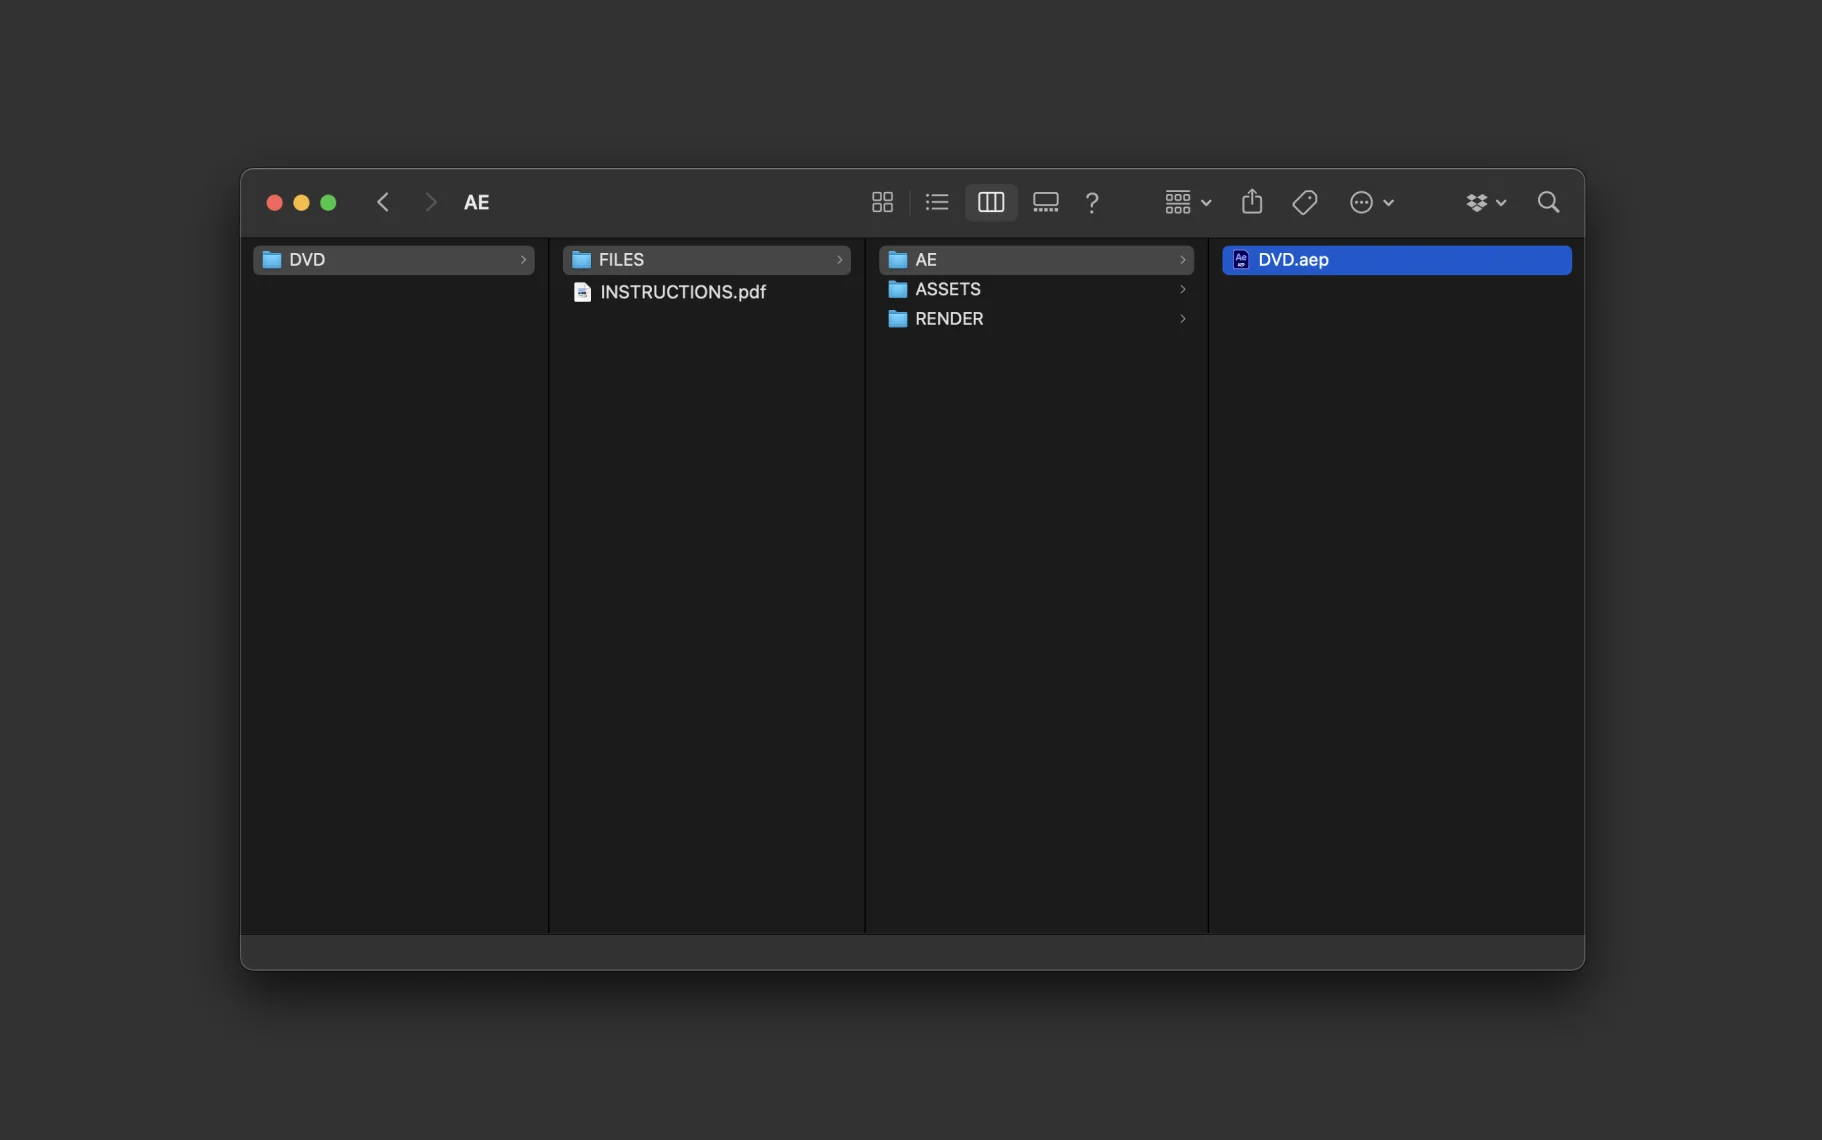This screenshot has height=1140, width=1822.
Task: Switch to icon grid view
Action: [882, 202]
